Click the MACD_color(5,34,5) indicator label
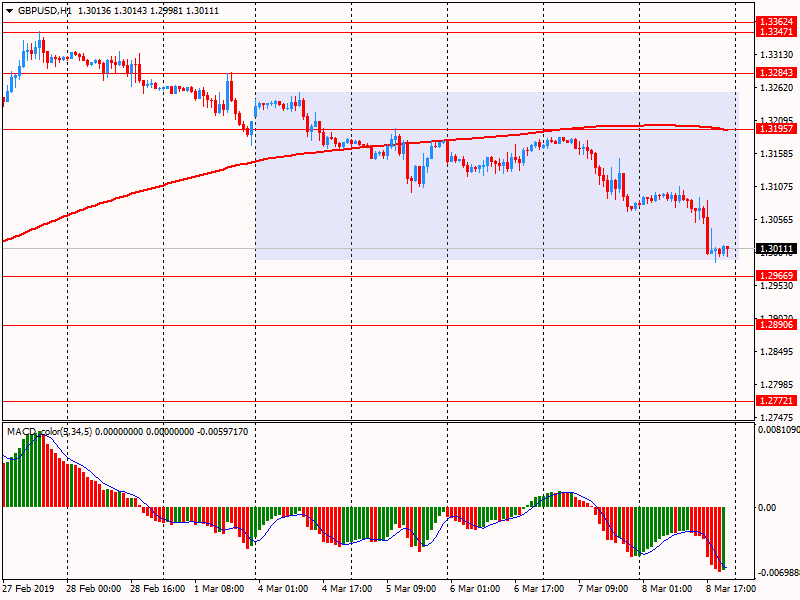Screen dimensions: 800x600 coord(49,432)
